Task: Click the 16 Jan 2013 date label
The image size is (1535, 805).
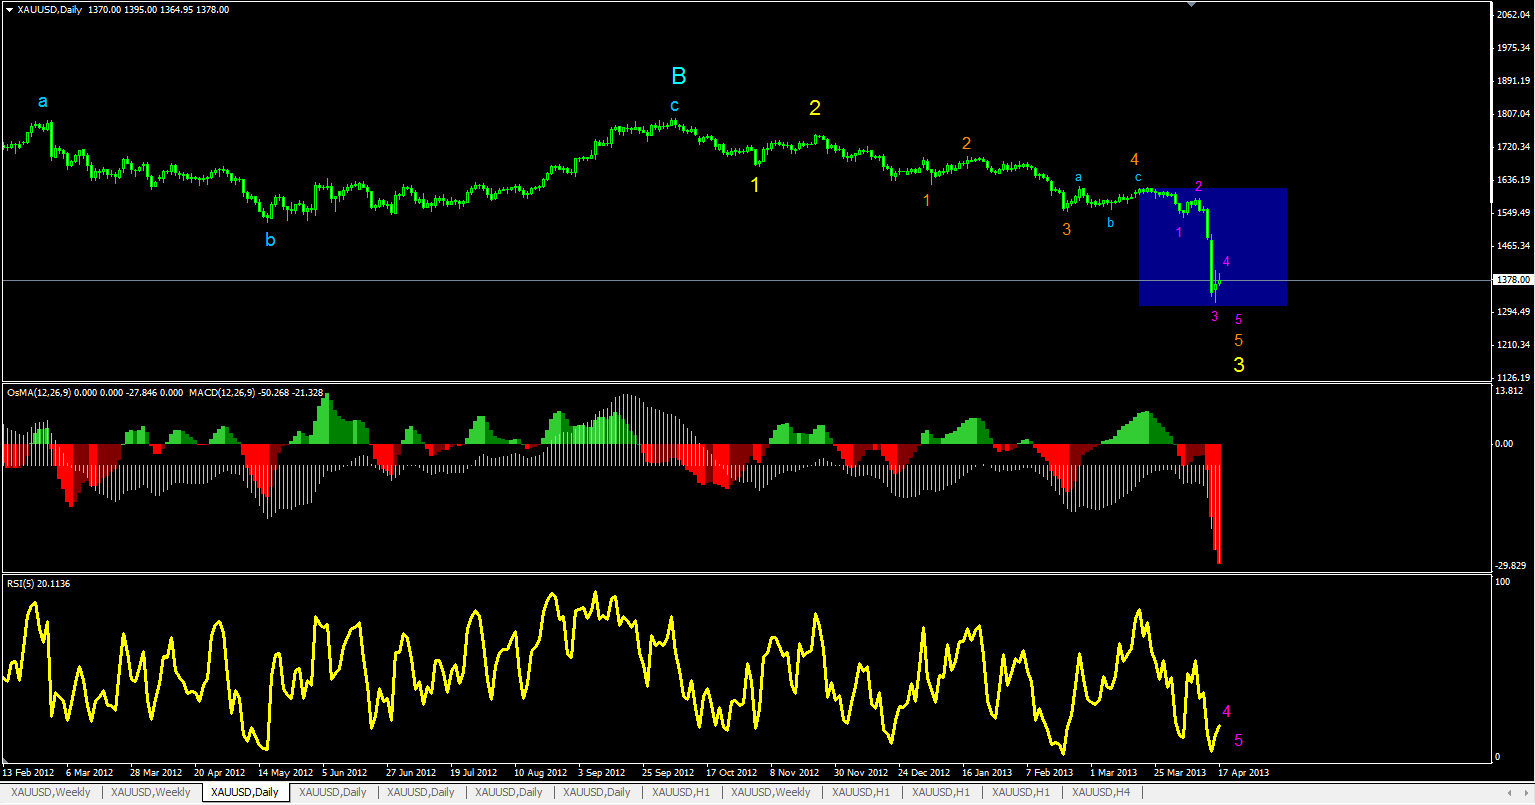Action: 987,773
